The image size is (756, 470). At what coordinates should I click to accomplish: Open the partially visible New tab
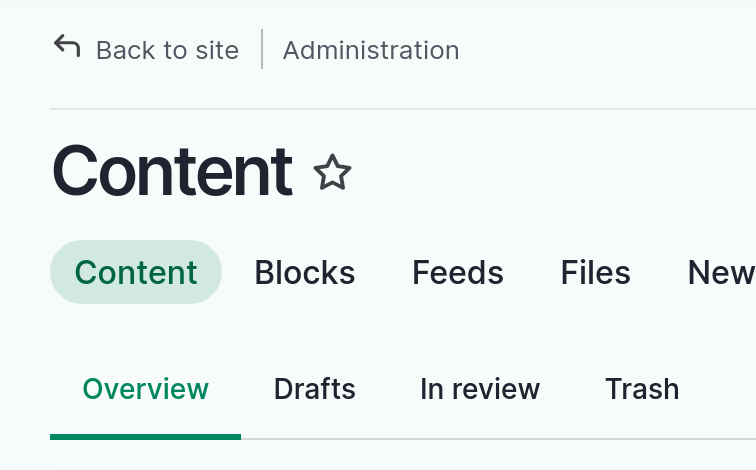(x=721, y=272)
